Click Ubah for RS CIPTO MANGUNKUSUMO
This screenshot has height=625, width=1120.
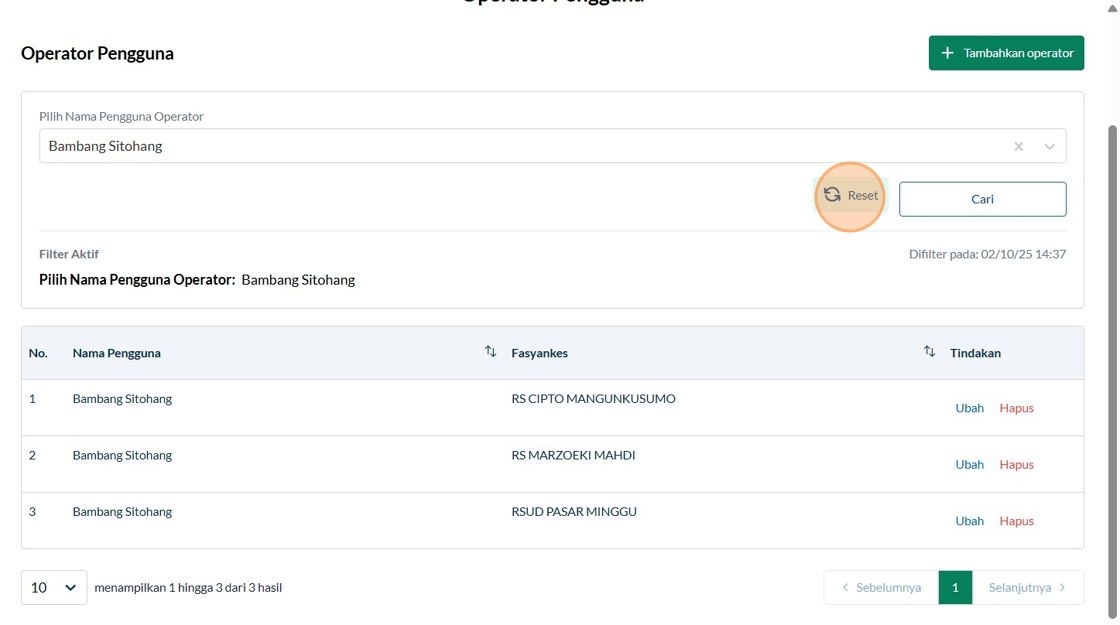pos(969,408)
